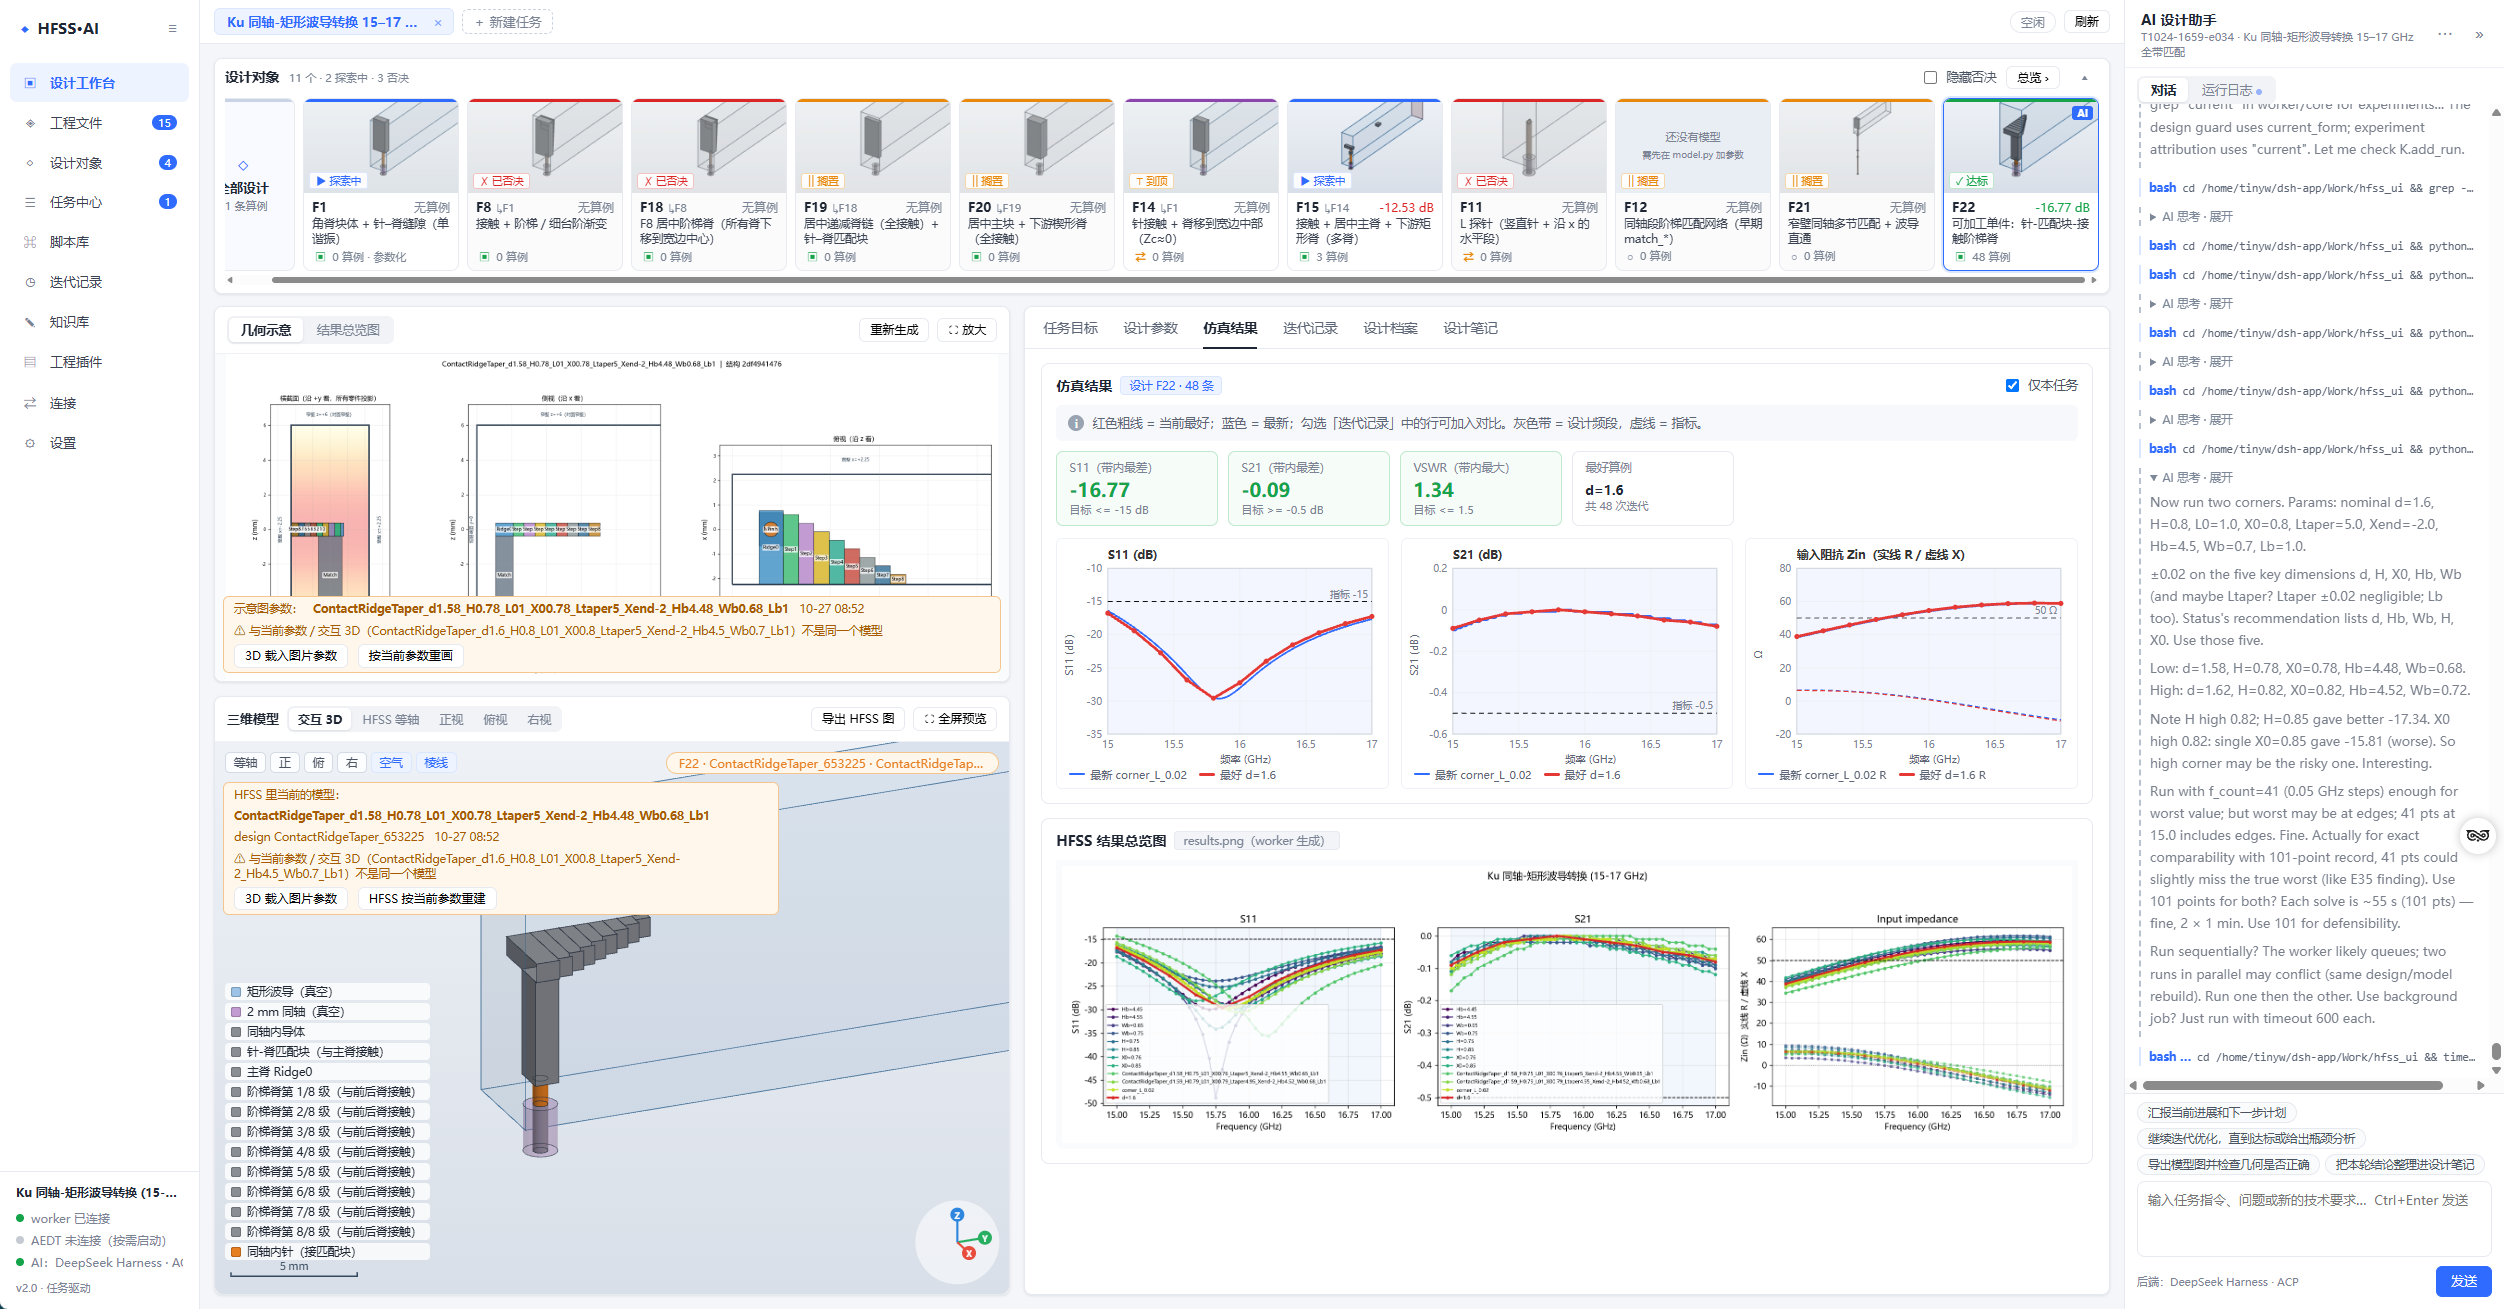
Task: Click the info icon in the simulation results hint
Action: pyautogui.click(x=1076, y=424)
